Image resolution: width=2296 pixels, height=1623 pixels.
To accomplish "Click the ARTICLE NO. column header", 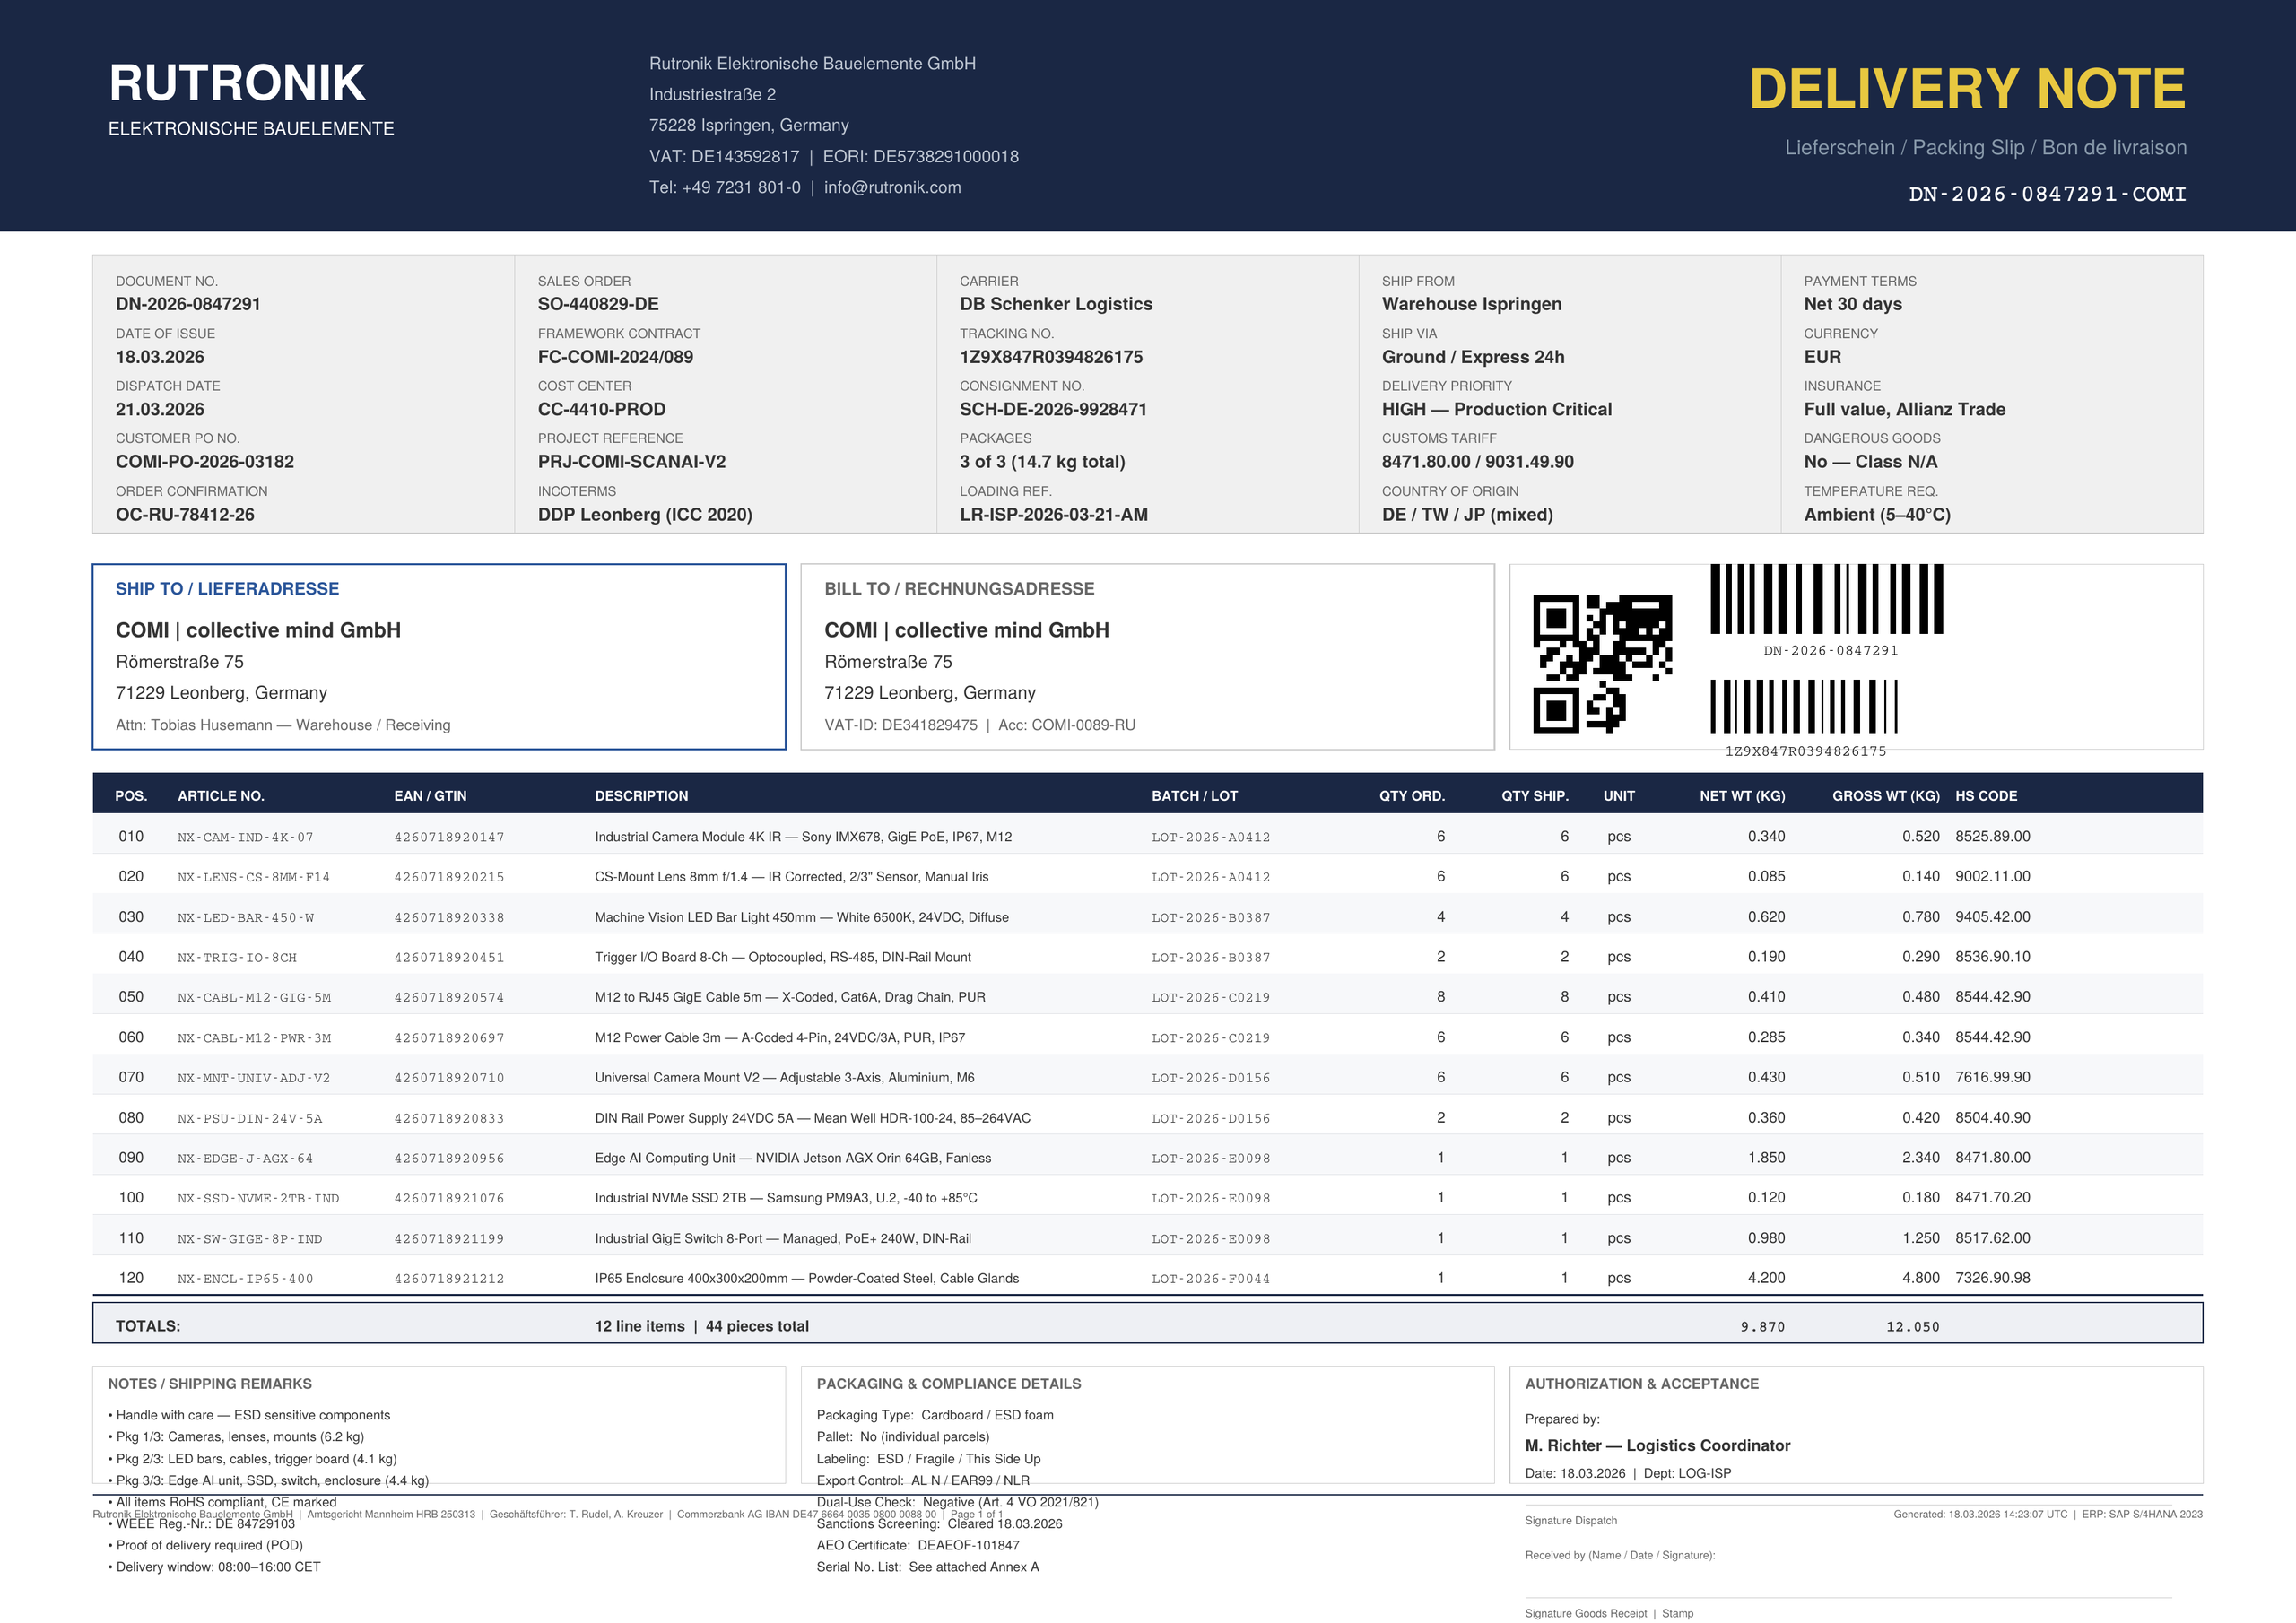I will pyautogui.click(x=220, y=796).
